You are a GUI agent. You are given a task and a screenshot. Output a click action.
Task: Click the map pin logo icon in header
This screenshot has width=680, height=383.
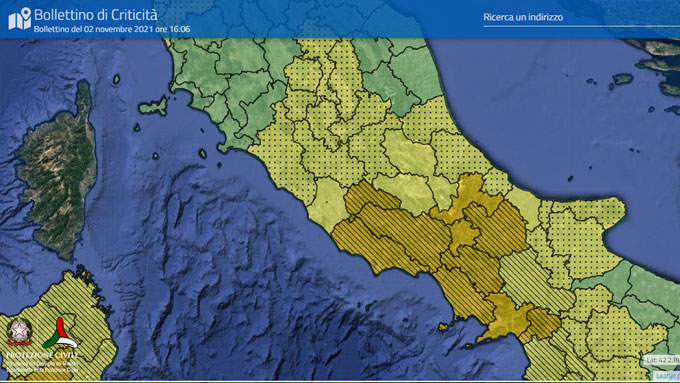tap(20, 18)
